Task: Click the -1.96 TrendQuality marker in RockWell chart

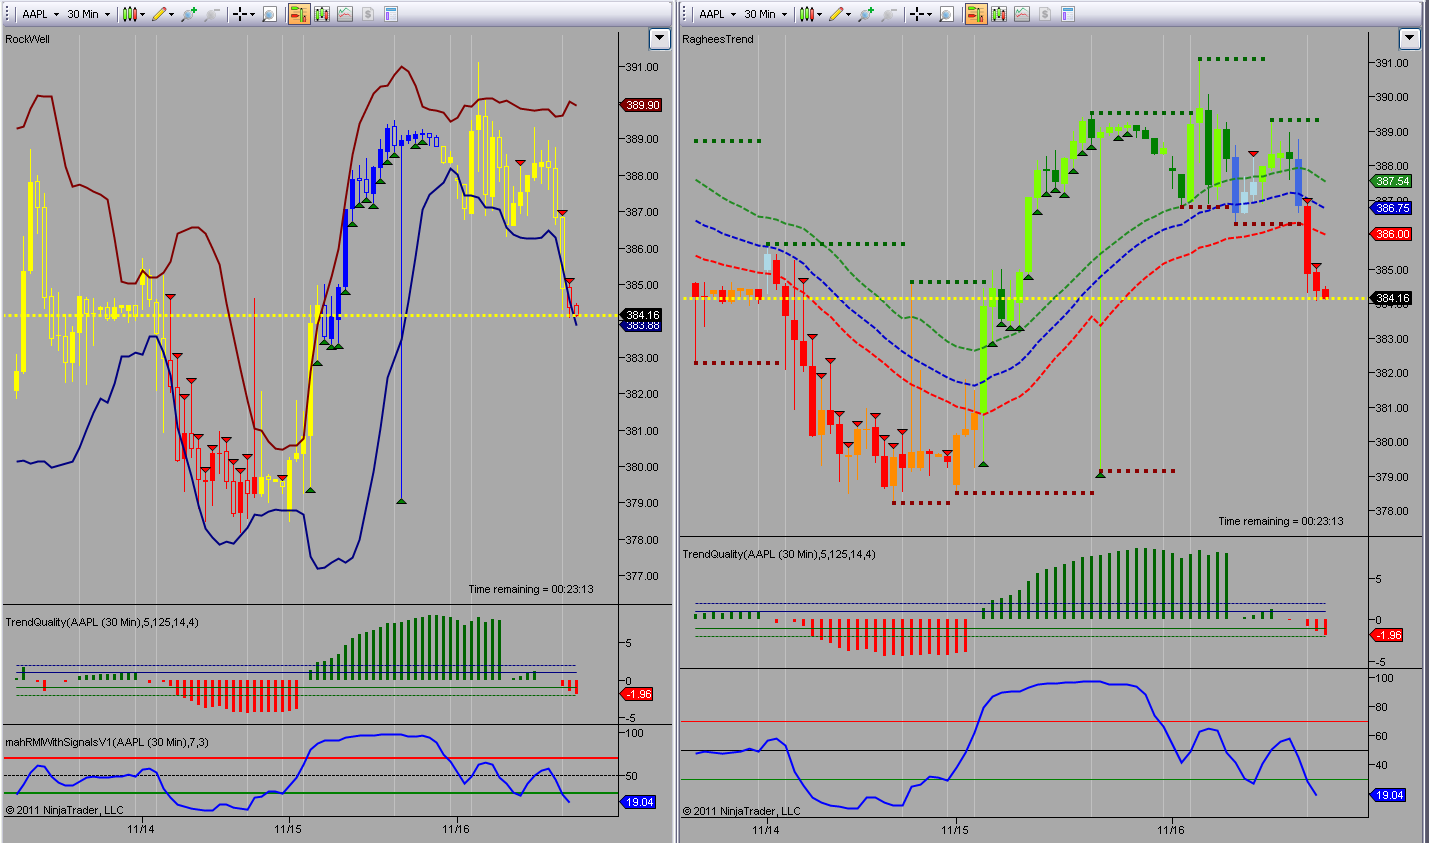Action: pos(638,694)
